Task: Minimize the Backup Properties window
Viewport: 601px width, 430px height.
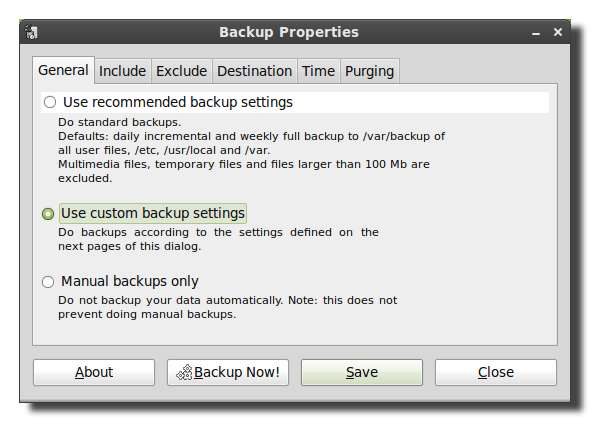Action: pyautogui.click(x=539, y=32)
